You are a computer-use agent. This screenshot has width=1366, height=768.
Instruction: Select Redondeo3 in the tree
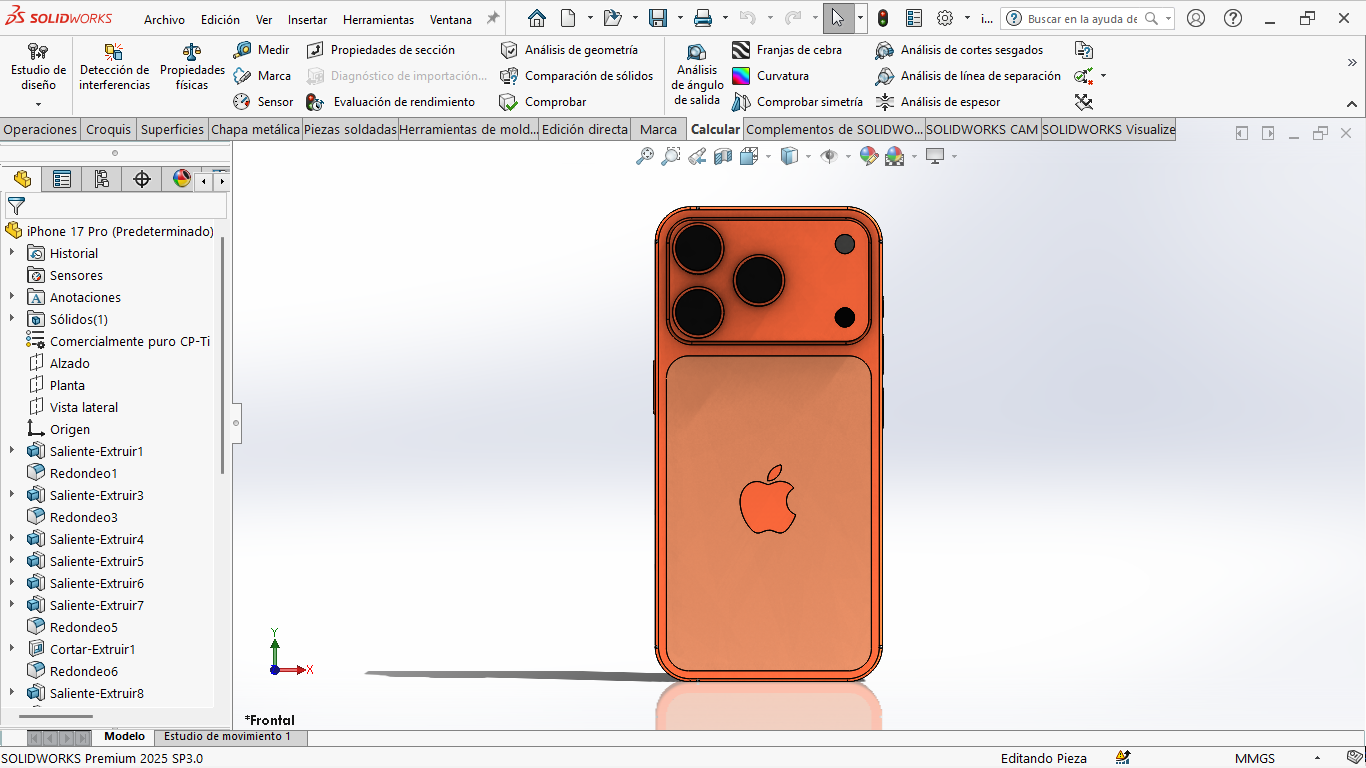click(x=84, y=517)
